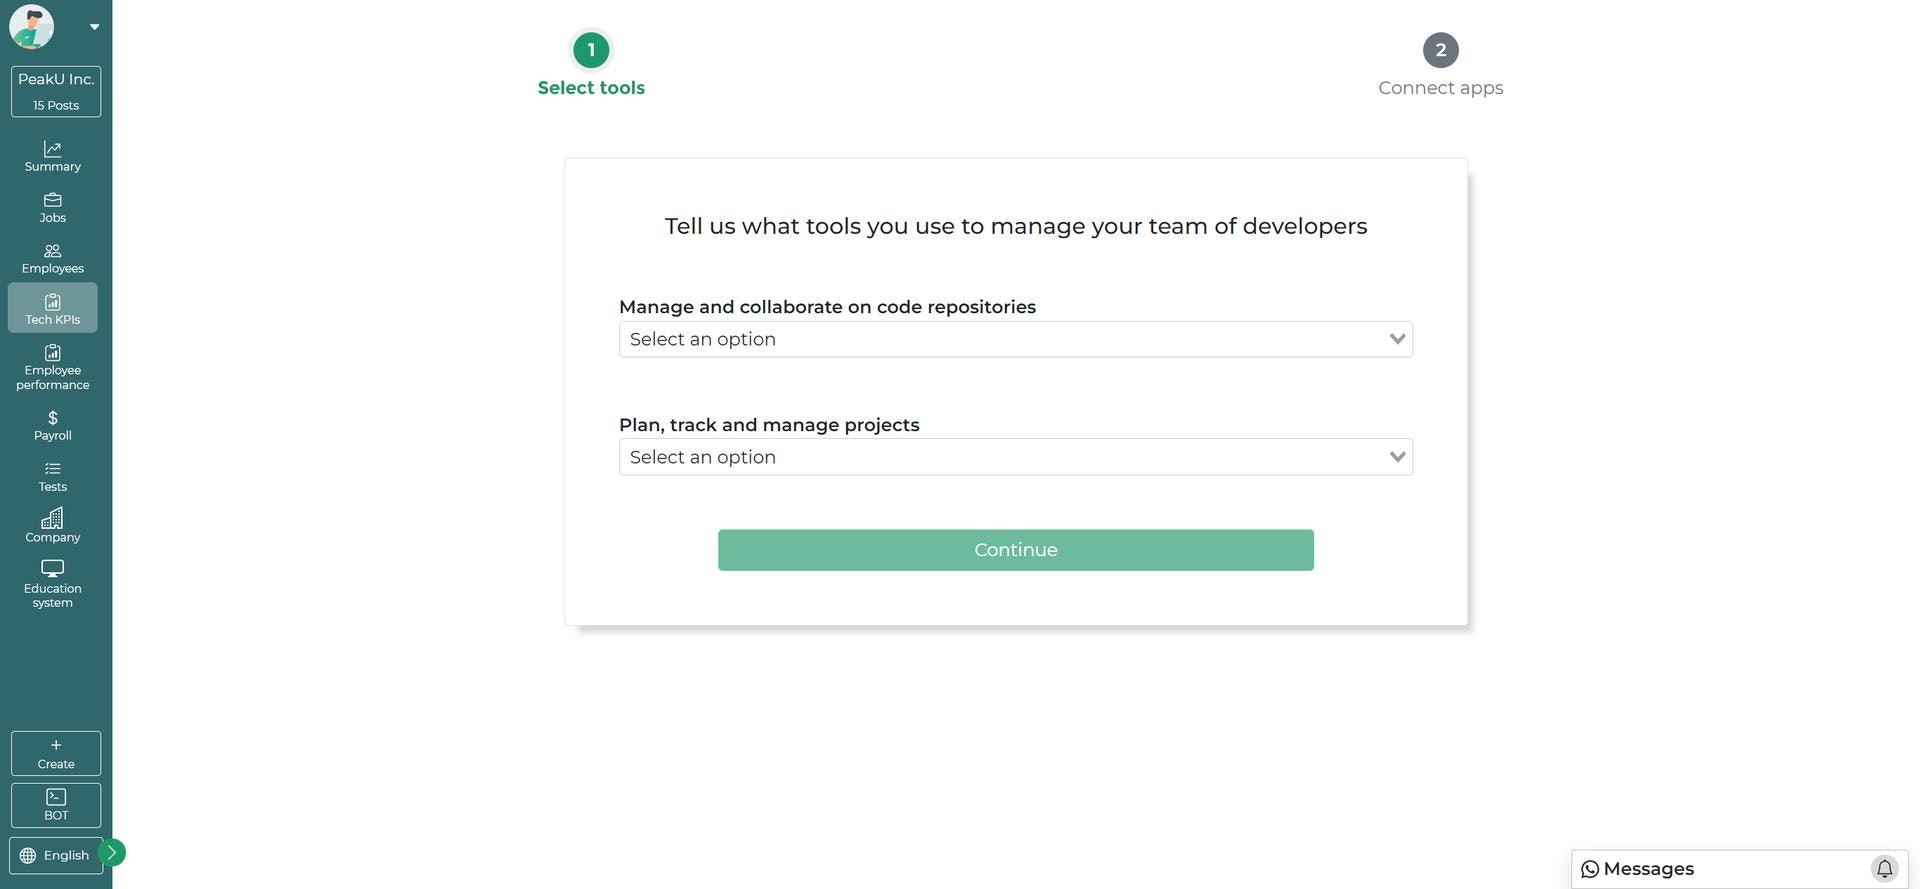This screenshot has height=889, width=1920.
Task: Click the Create button
Action: (55, 752)
